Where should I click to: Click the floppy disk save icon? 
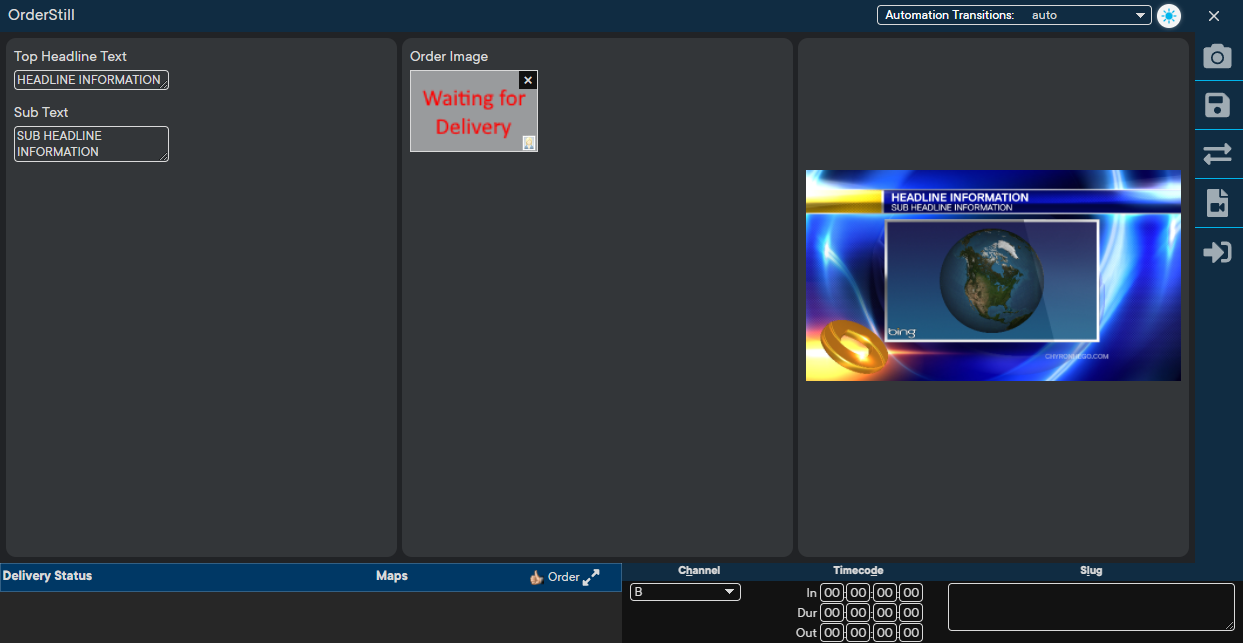[x=1217, y=105]
